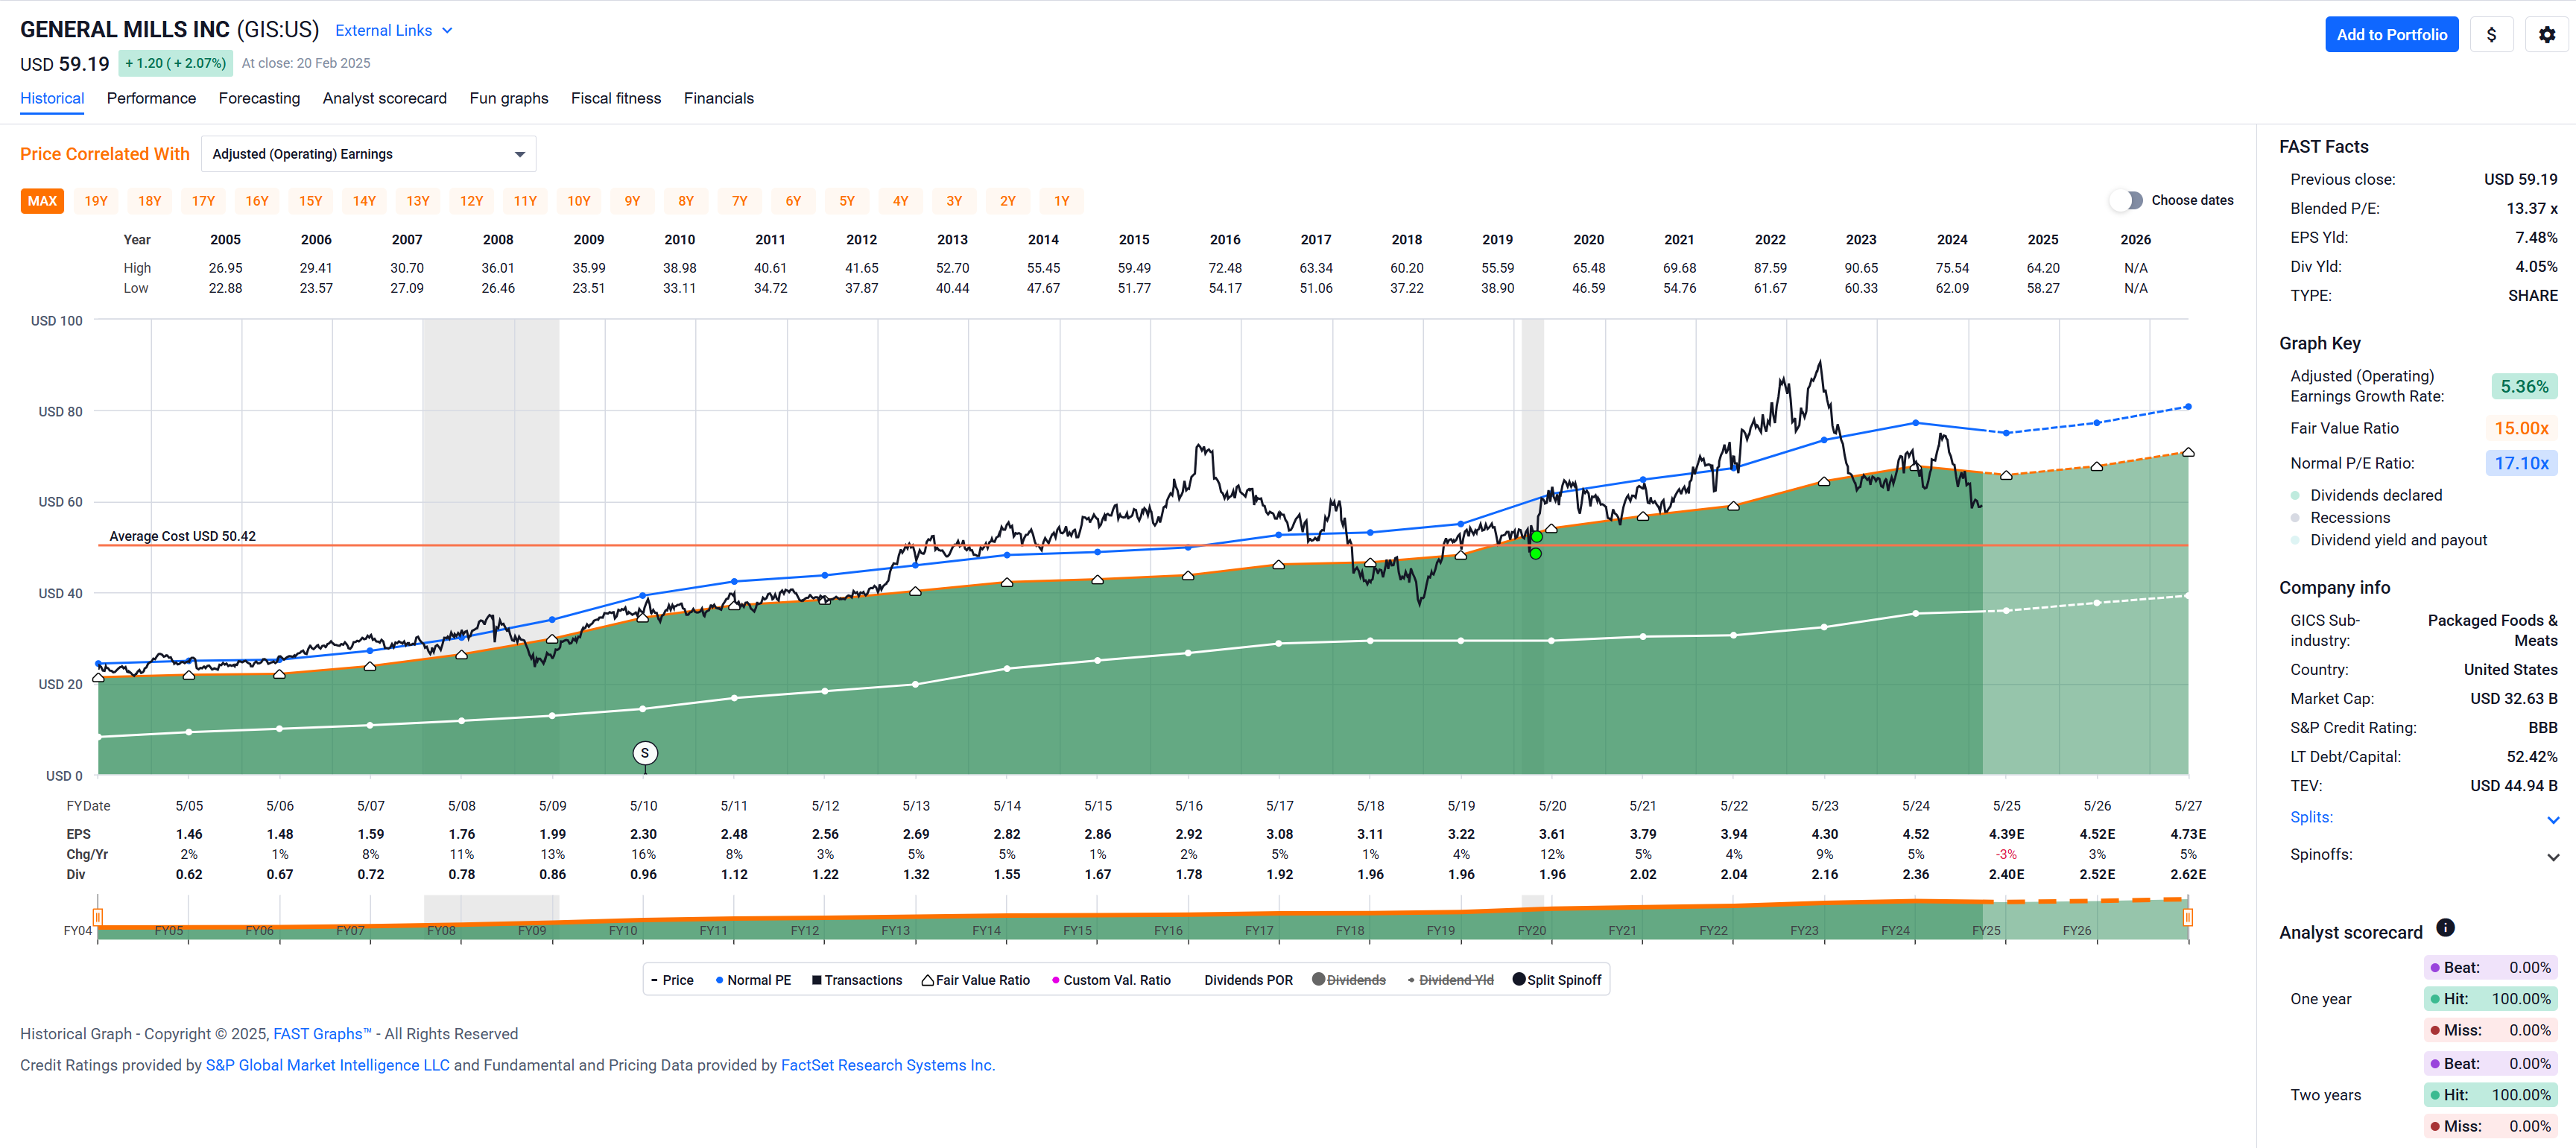Select the 5Y time range
Screen dimensions: 2576x1148
pyautogui.click(x=847, y=201)
